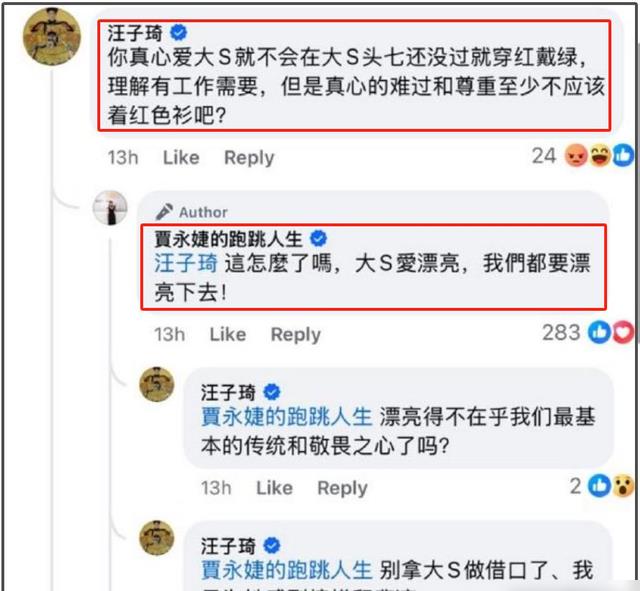The width and height of the screenshot is (640, 591).
Task: Click the angry reaction emoji on the top comment
Action: click(576, 156)
